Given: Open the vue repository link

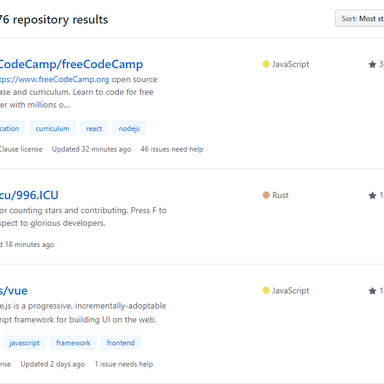Looking at the screenshot, I should click(14, 291).
